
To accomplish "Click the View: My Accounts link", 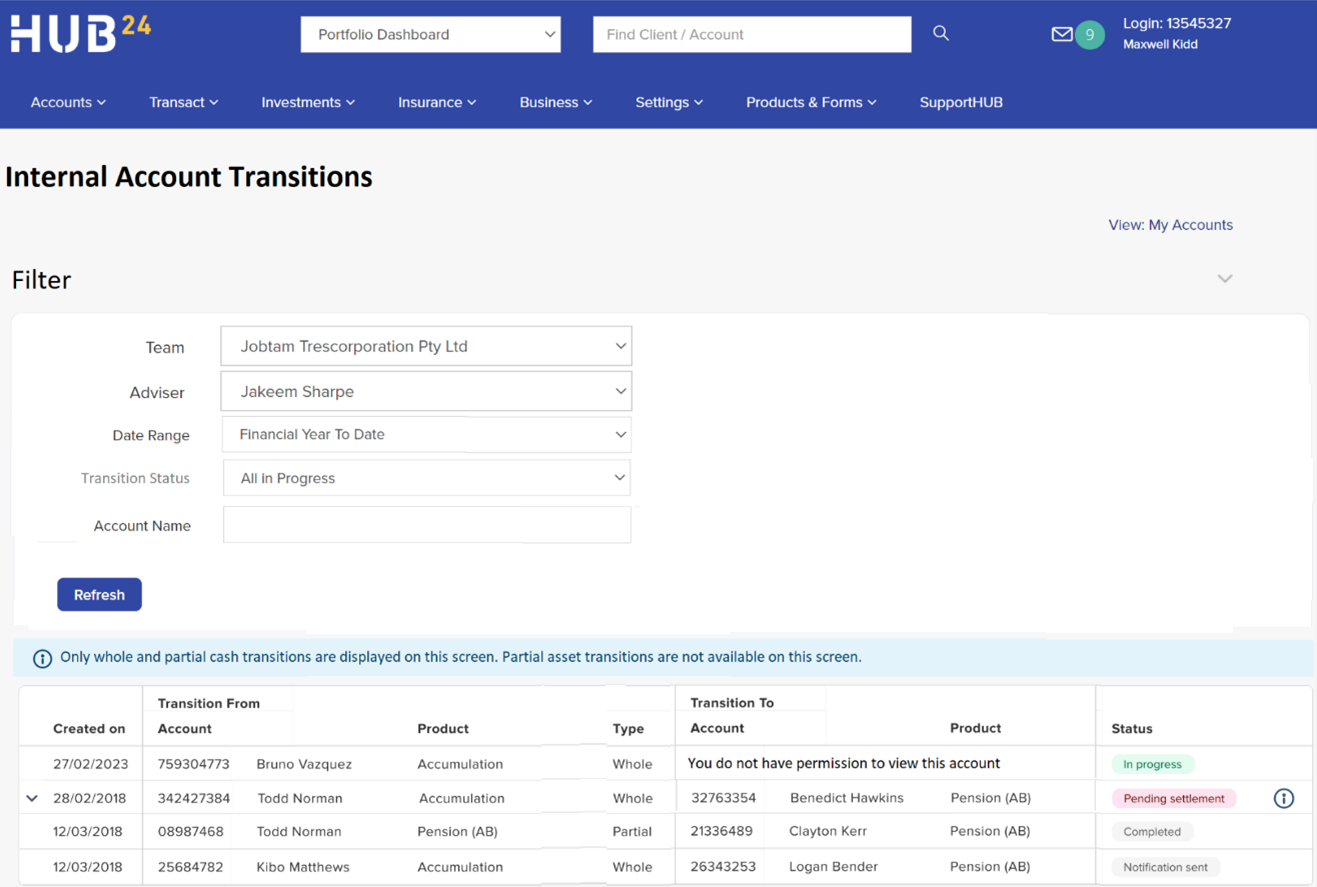I will coord(1170,224).
